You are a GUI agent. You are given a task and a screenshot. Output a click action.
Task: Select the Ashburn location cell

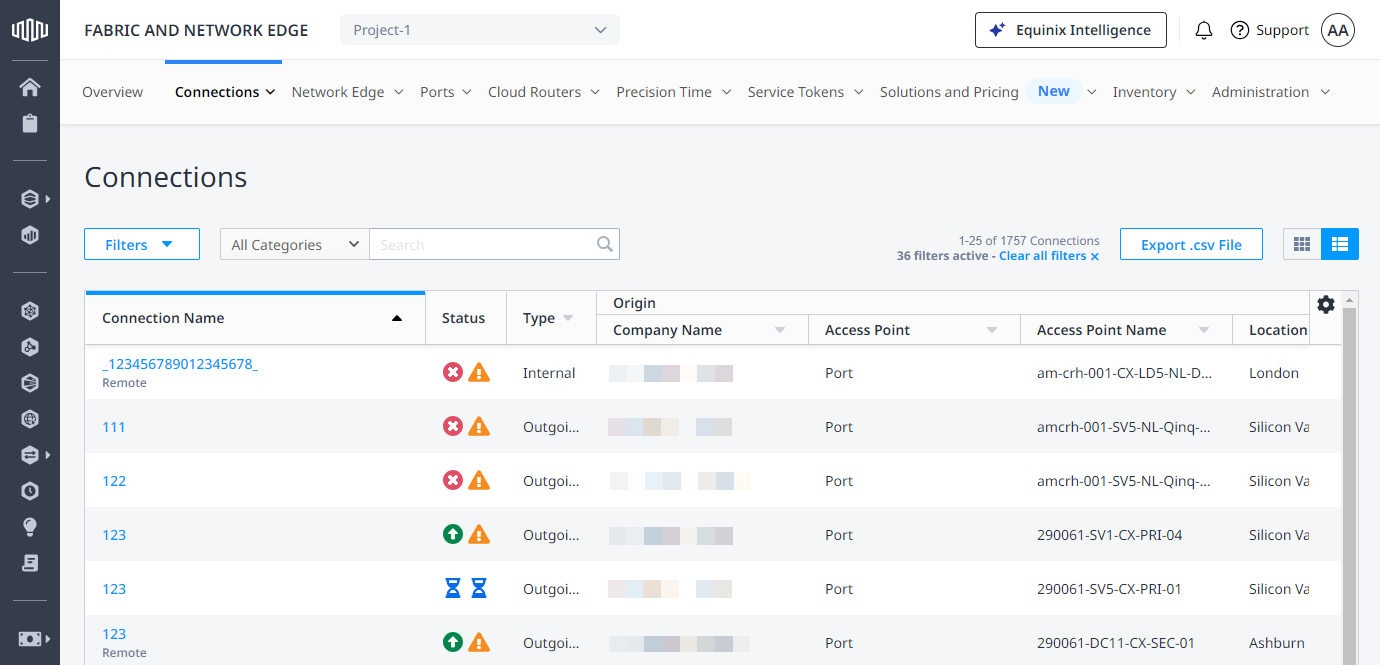pos(1277,643)
